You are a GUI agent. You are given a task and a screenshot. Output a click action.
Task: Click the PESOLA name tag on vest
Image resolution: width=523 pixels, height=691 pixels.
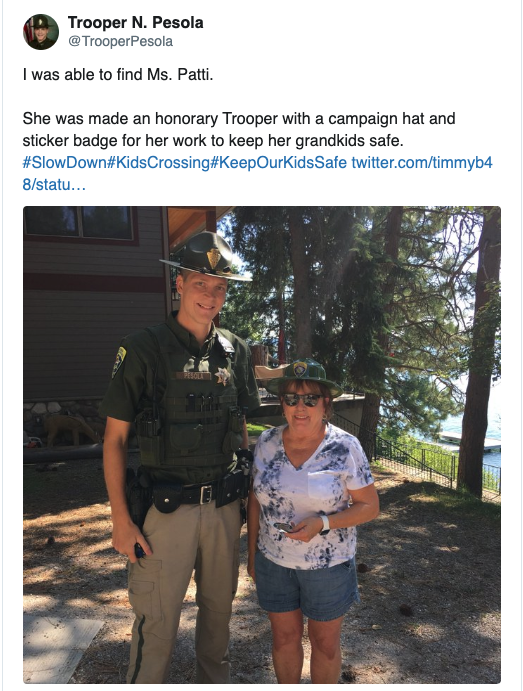[193, 375]
